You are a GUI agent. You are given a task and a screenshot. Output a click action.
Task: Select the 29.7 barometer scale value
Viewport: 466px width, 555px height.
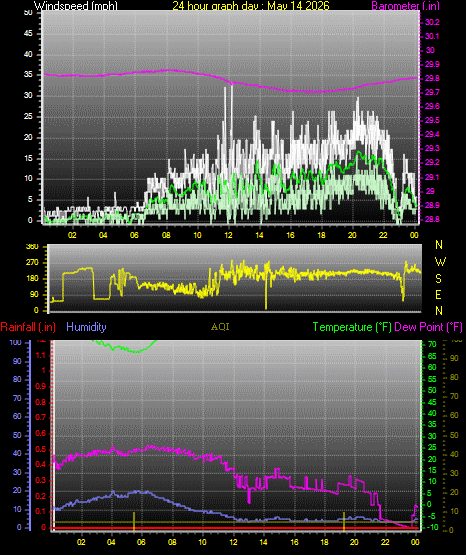click(432, 92)
